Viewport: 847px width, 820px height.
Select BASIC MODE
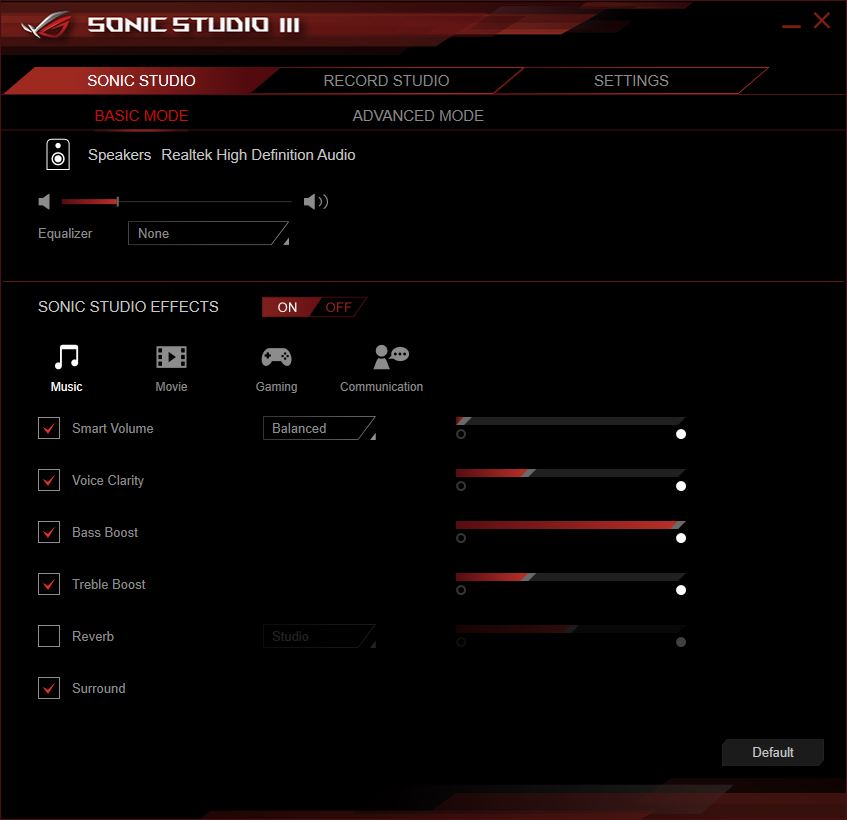point(142,116)
